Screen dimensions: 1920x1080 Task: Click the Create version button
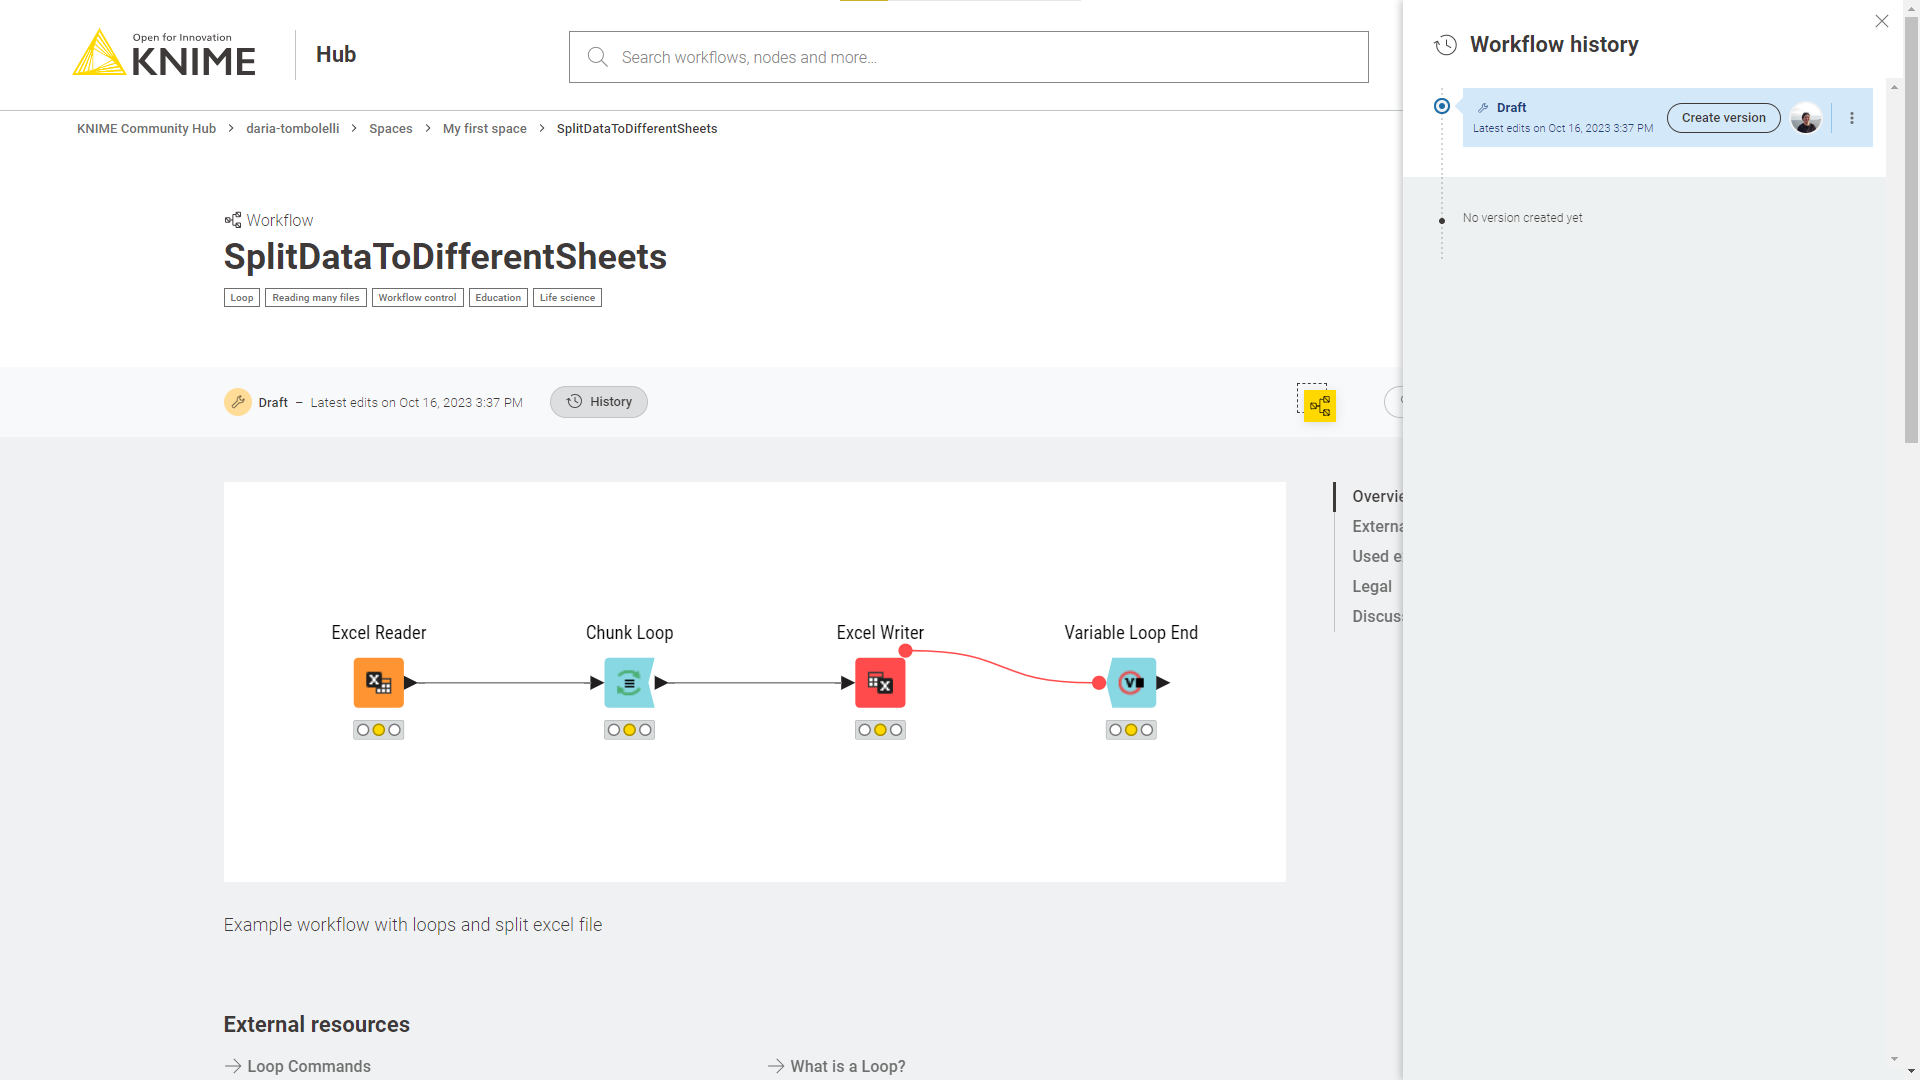pyautogui.click(x=1723, y=118)
